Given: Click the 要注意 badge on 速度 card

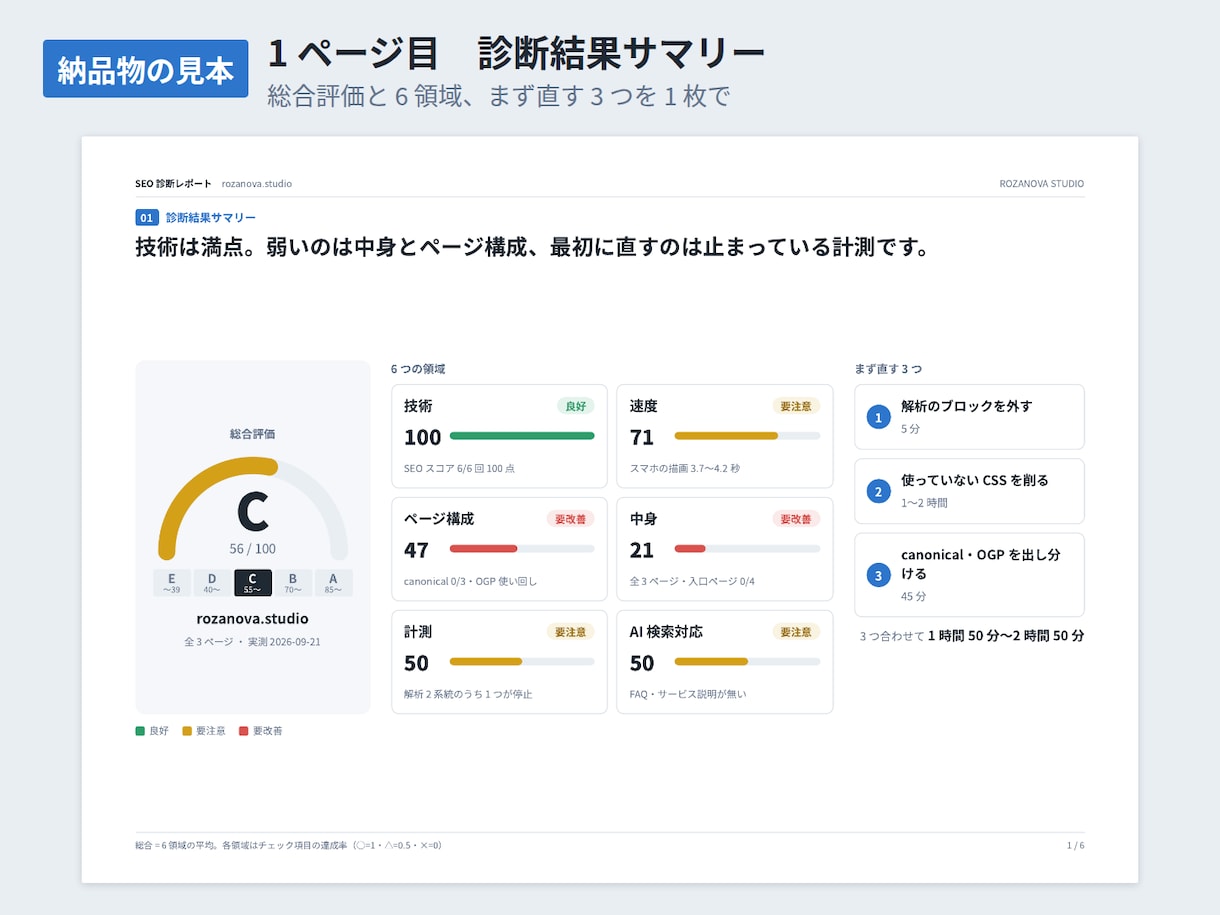Looking at the screenshot, I should [x=796, y=406].
